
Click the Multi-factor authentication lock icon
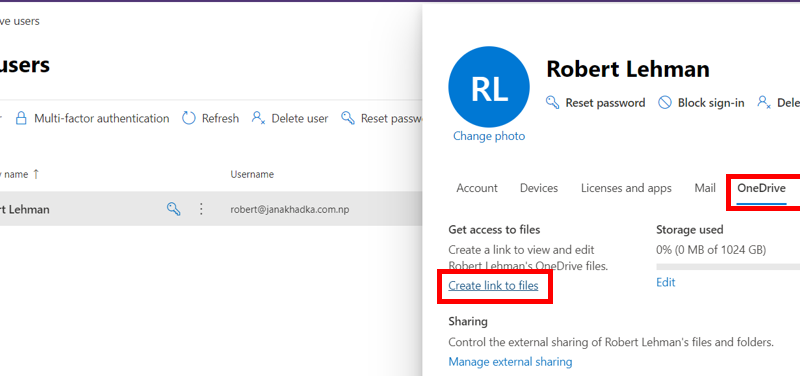coord(21,118)
